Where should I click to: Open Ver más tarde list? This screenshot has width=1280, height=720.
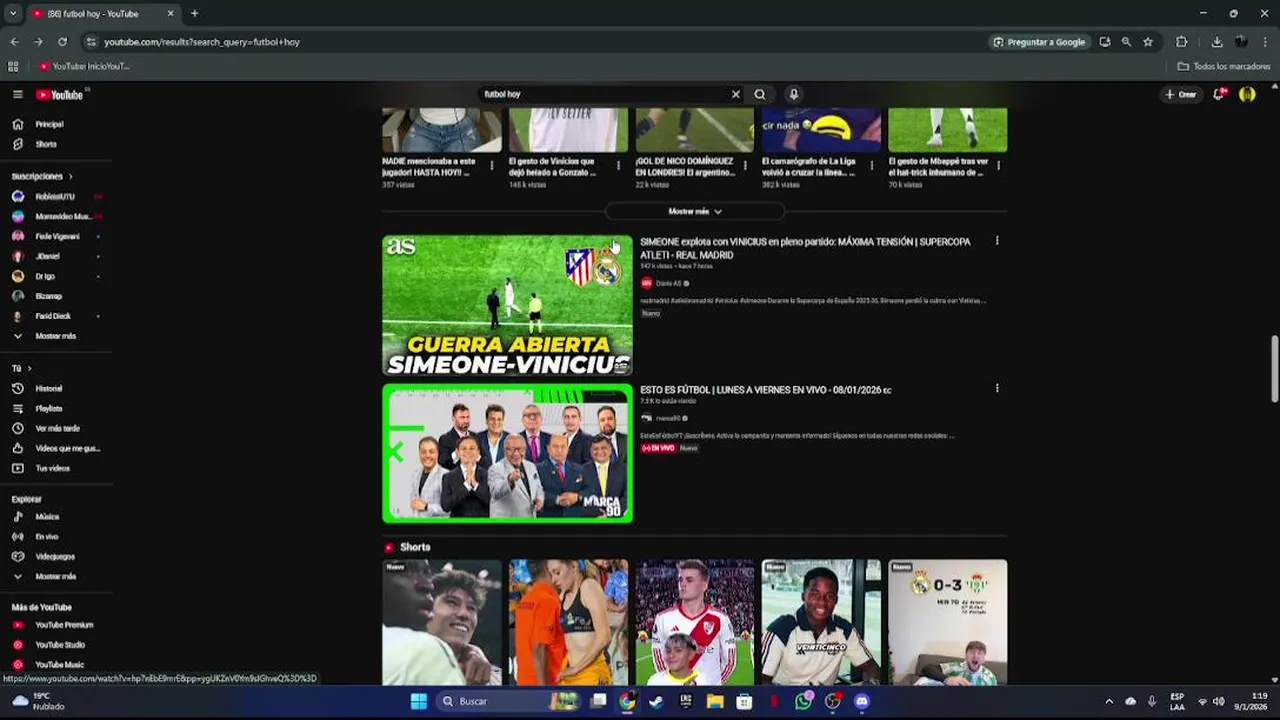57,428
